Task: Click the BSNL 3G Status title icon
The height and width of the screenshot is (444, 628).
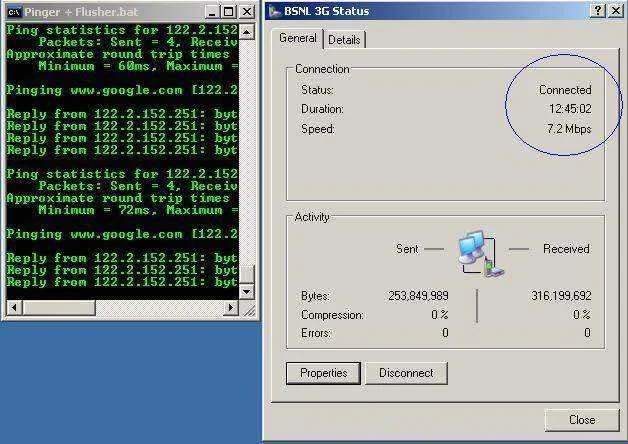Action: (275, 11)
